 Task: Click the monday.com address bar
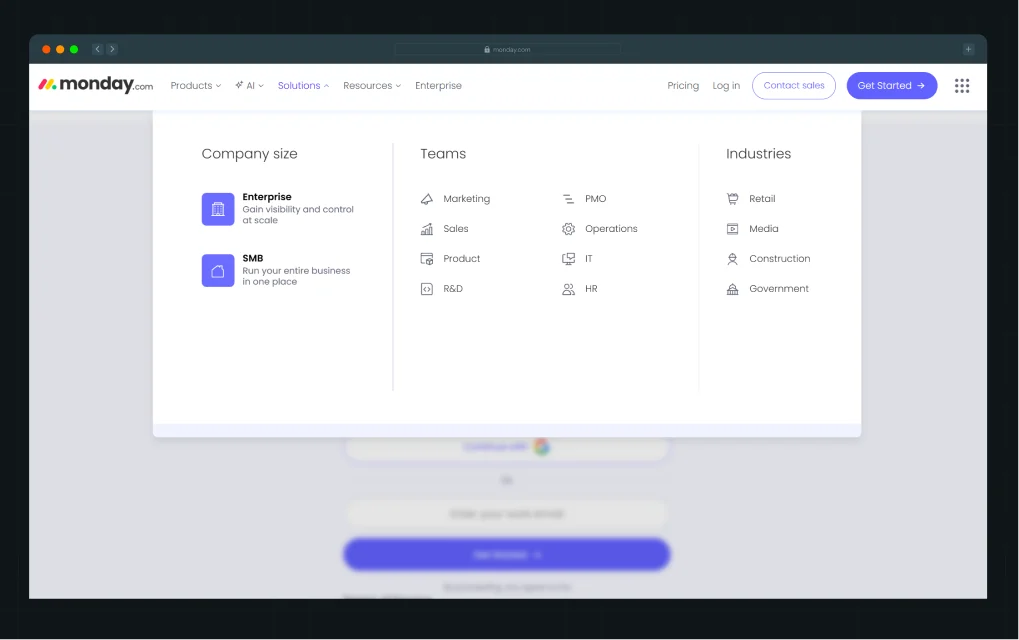coord(507,49)
